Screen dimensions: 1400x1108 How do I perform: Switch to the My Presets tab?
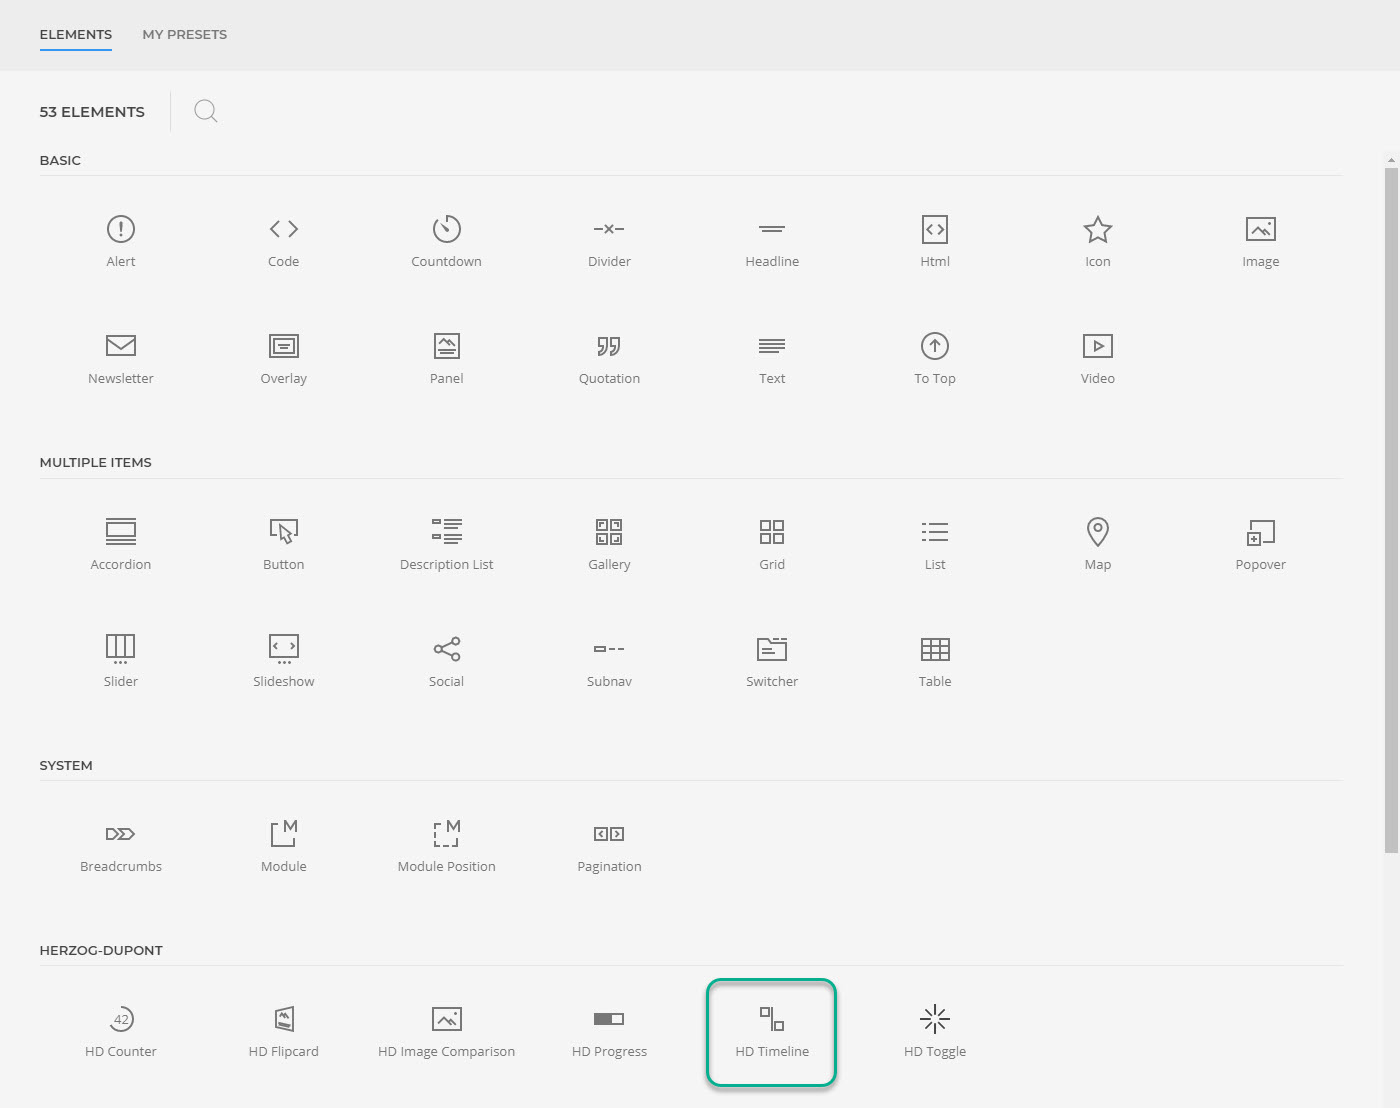[185, 34]
